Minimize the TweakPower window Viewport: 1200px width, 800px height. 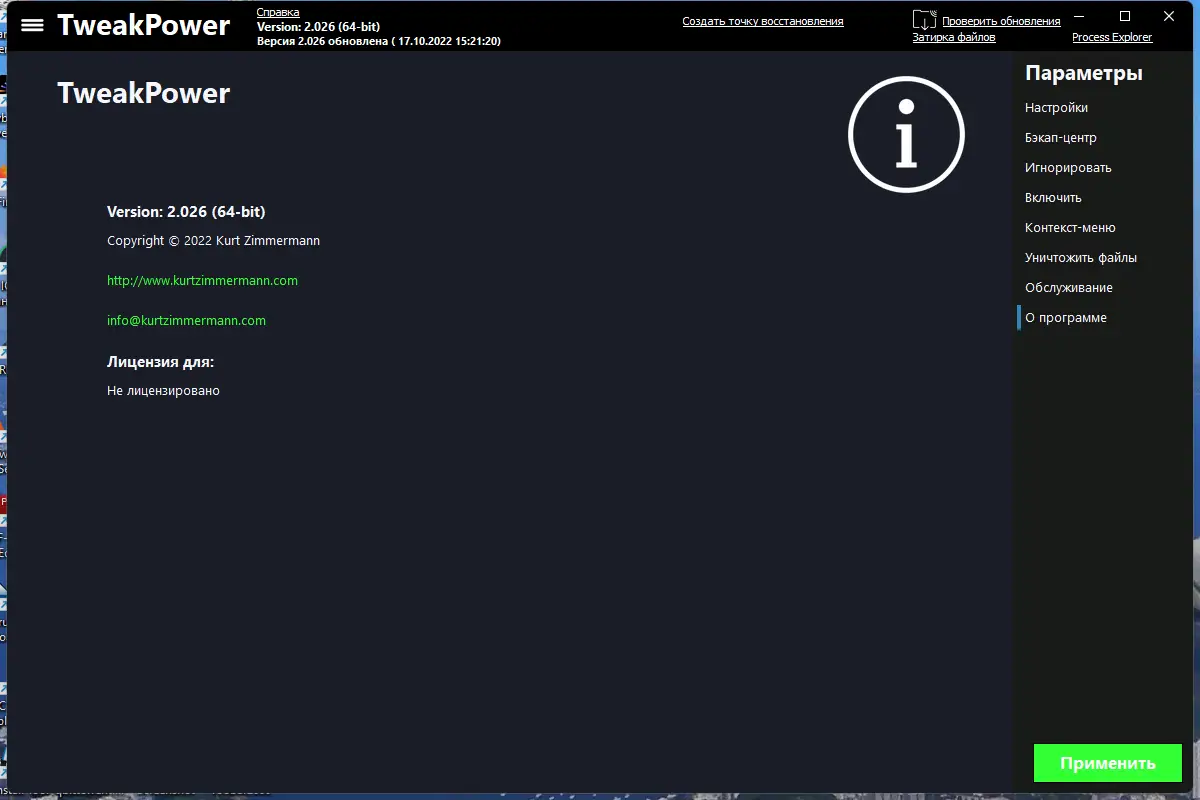tap(1080, 16)
